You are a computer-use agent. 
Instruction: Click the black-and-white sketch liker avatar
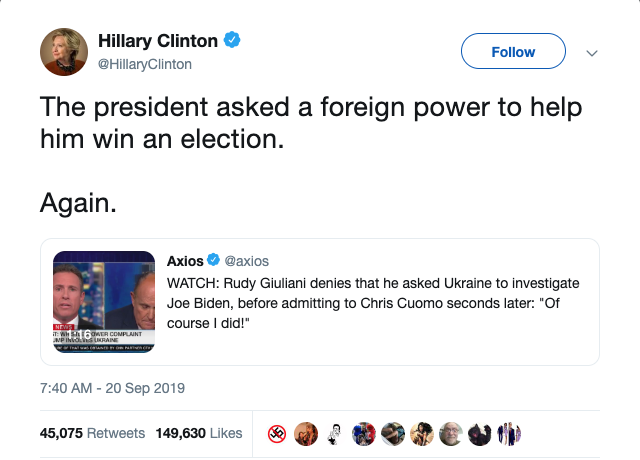pyautogui.click(x=335, y=433)
